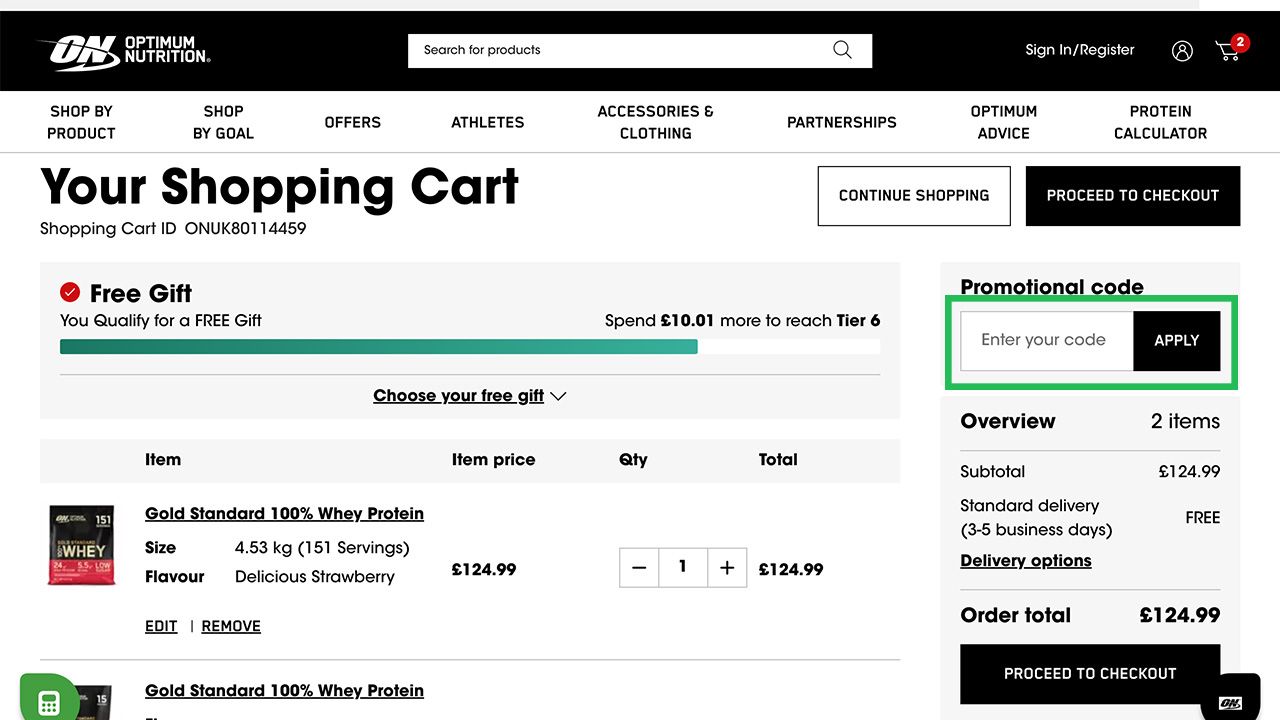Open first Gold Standard 100% Whey Protein link
1280x720 pixels.
coord(284,514)
